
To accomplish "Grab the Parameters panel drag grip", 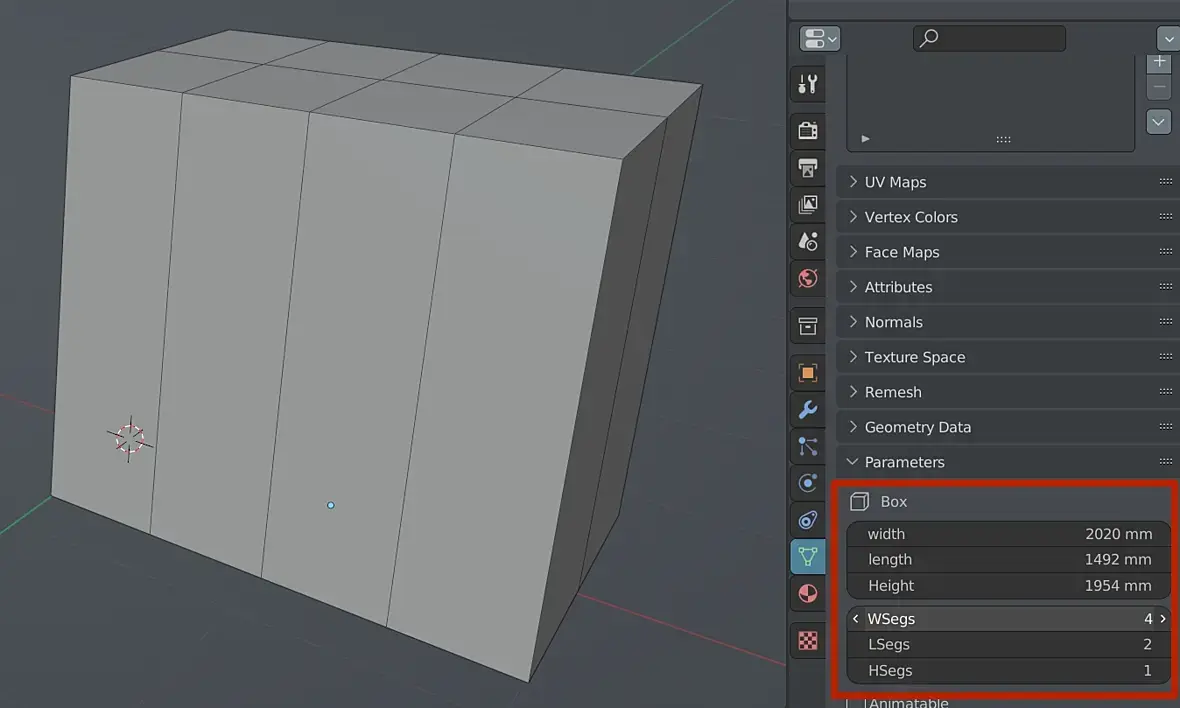I will click(1166, 461).
